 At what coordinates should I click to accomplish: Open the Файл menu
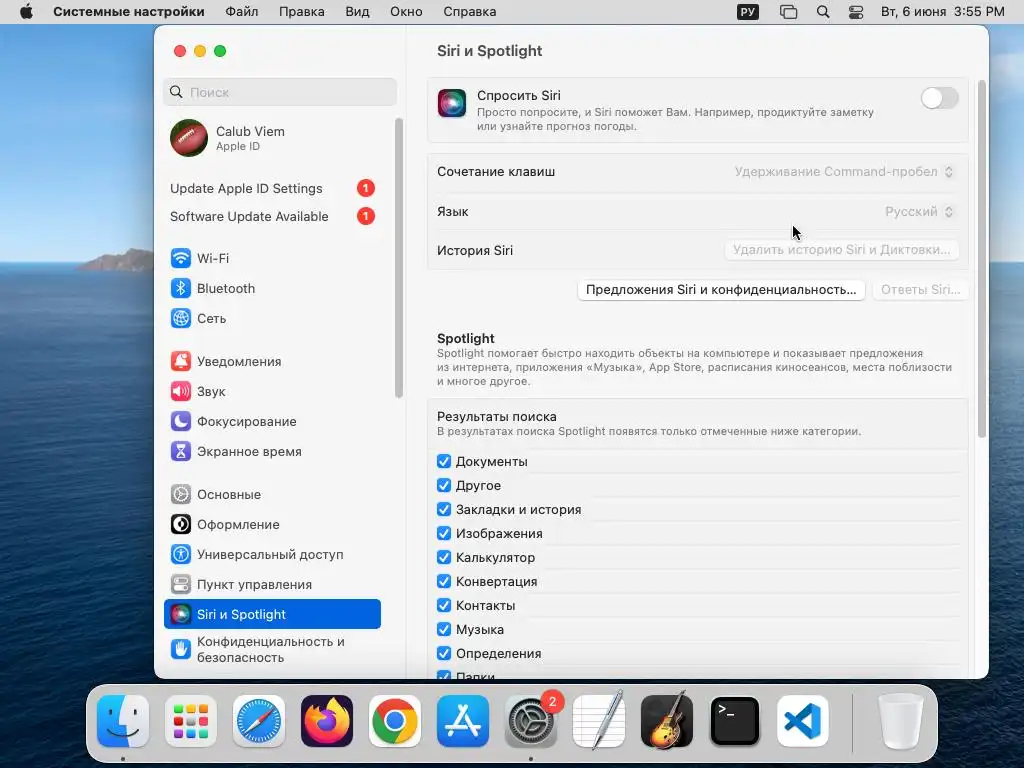click(242, 12)
